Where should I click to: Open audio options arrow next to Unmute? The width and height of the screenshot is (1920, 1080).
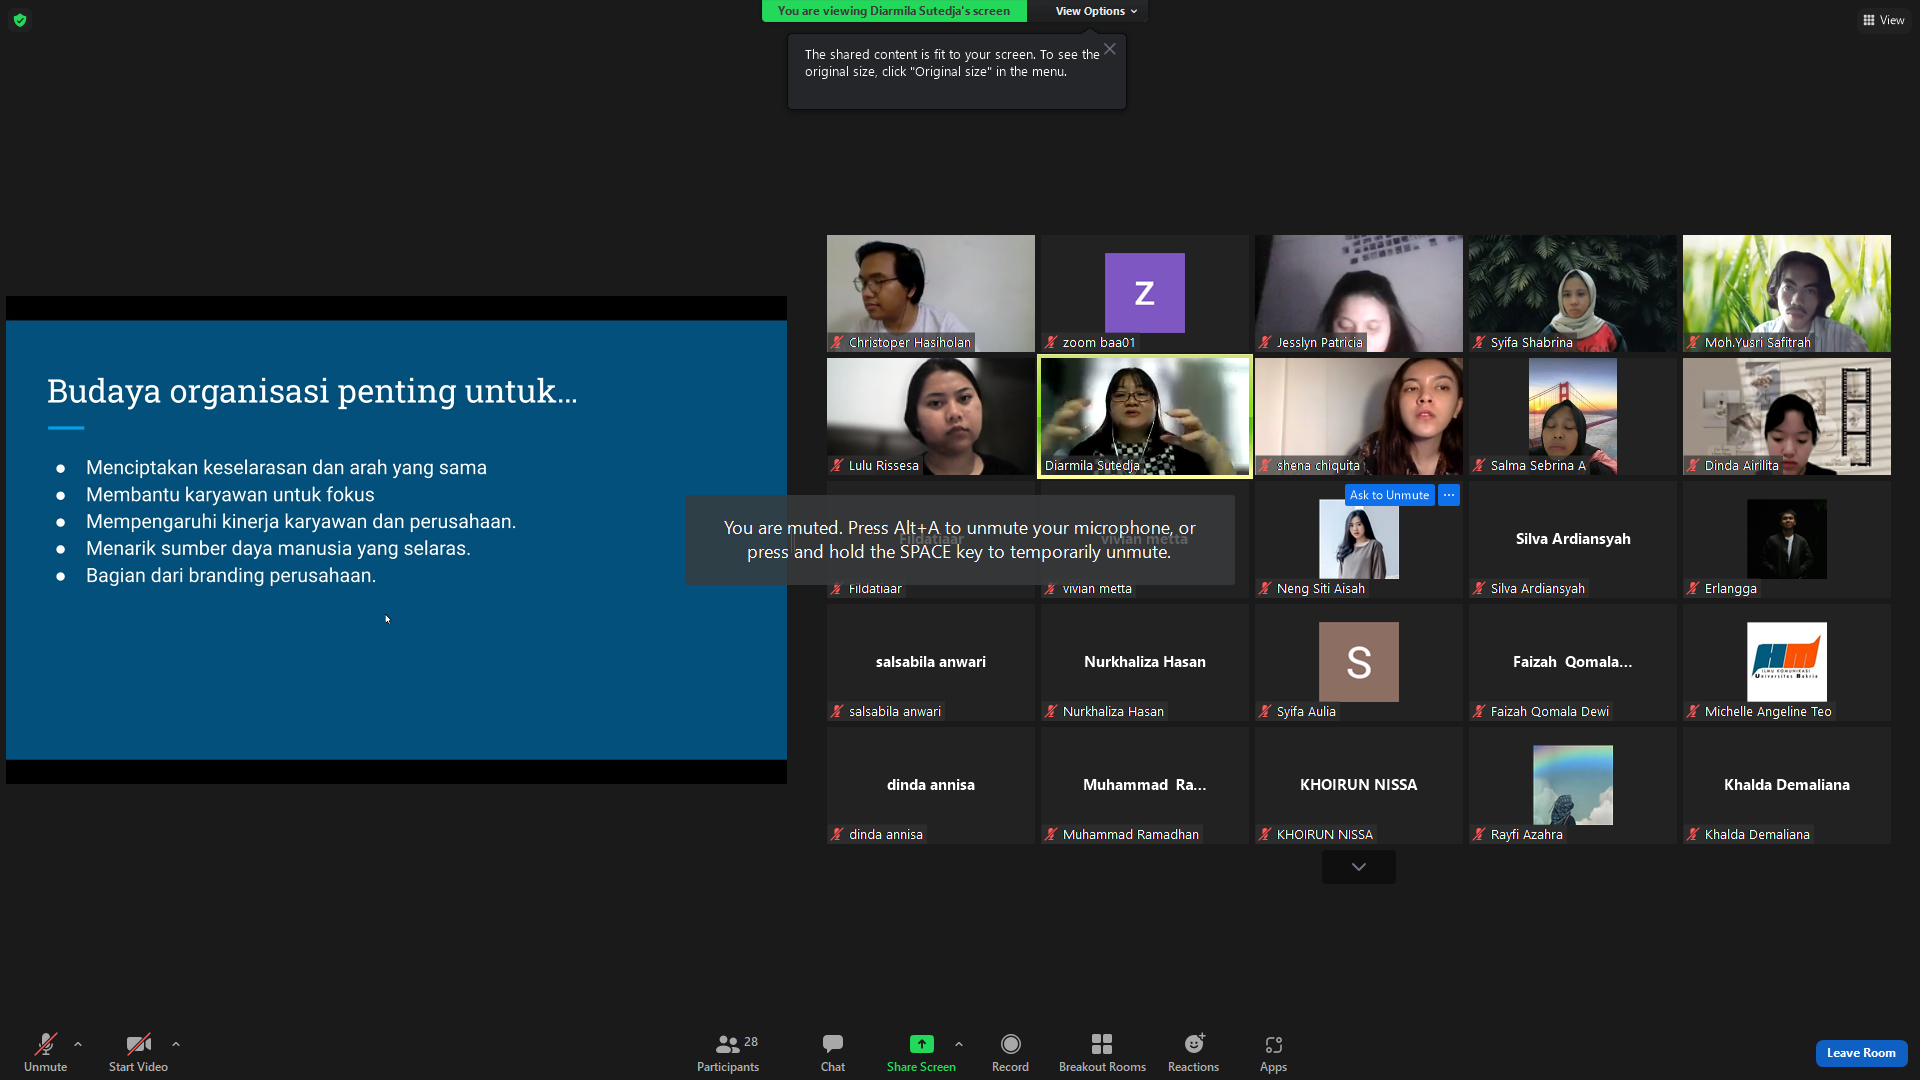click(x=78, y=1044)
